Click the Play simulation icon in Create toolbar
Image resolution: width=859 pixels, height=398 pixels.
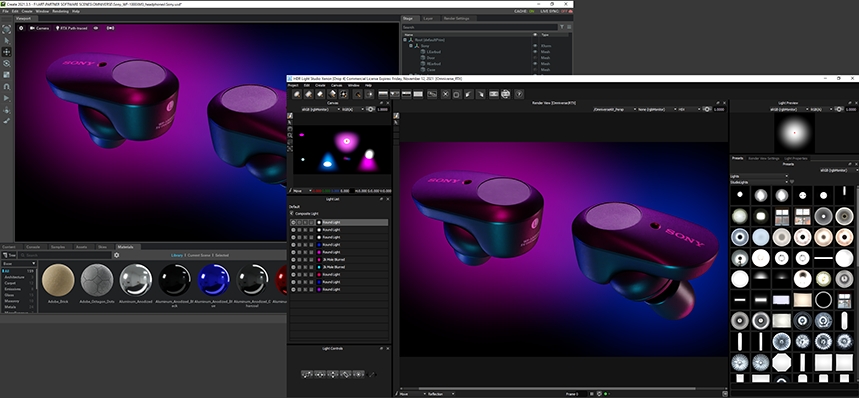pos(7,97)
